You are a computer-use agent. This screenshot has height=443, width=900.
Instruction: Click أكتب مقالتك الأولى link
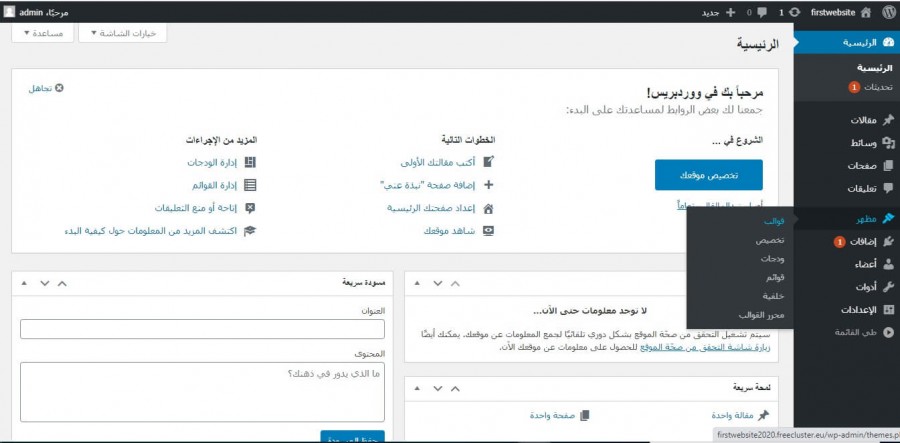tap(437, 162)
